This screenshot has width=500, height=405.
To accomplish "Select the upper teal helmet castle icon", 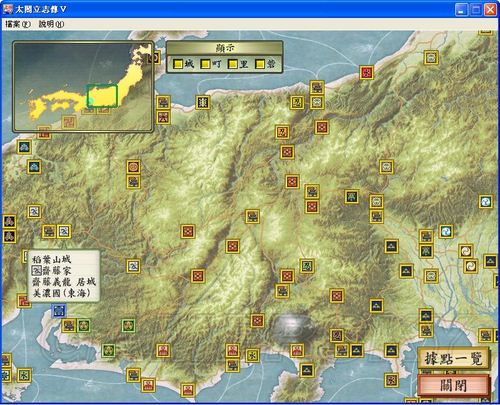I will click(x=24, y=147).
